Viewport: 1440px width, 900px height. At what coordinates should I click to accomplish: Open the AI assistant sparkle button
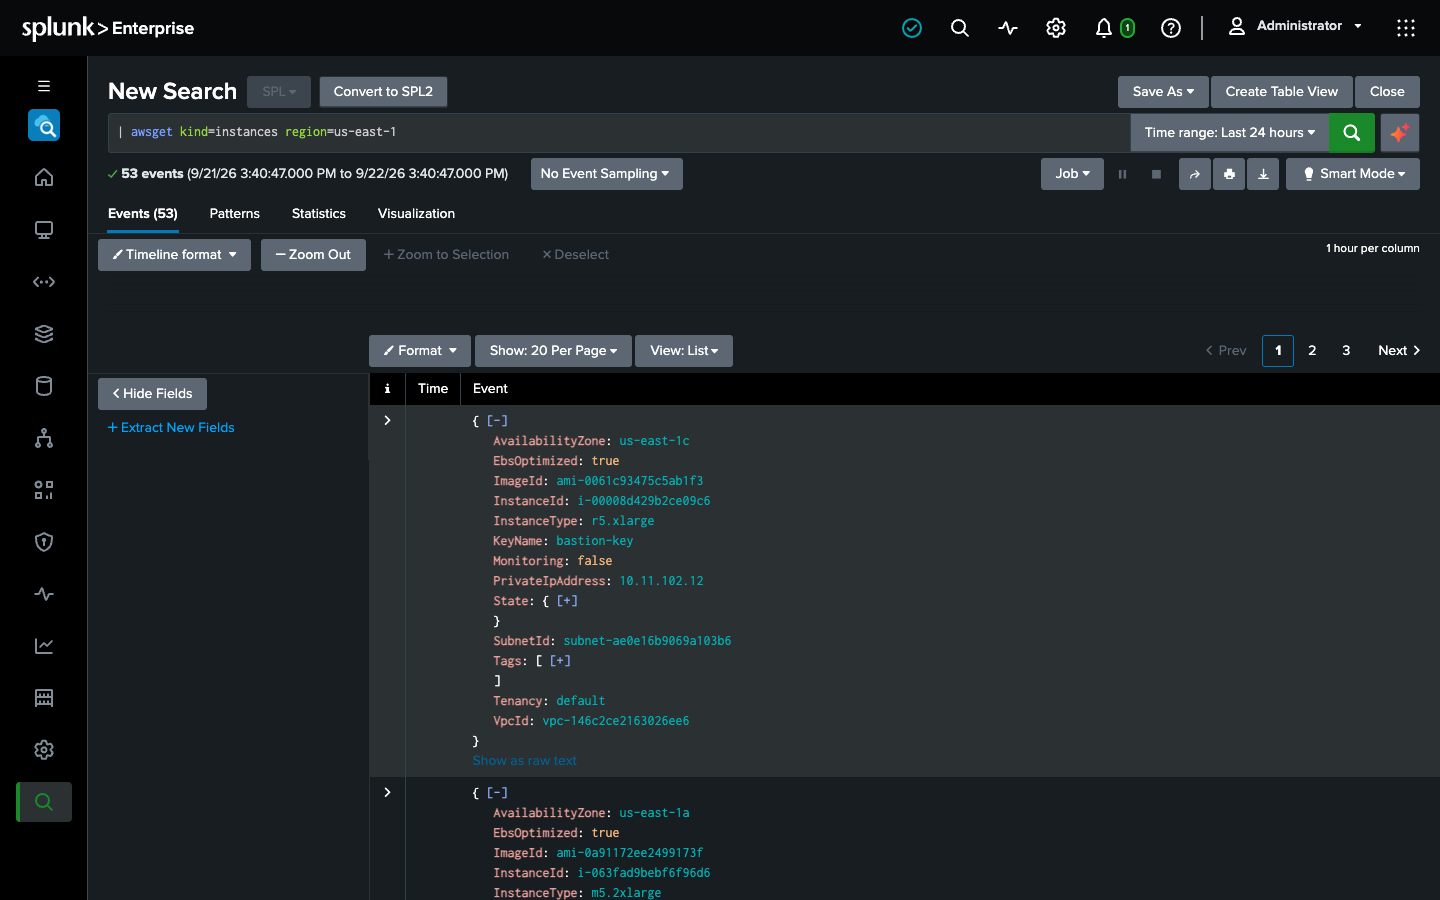(1399, 132)
